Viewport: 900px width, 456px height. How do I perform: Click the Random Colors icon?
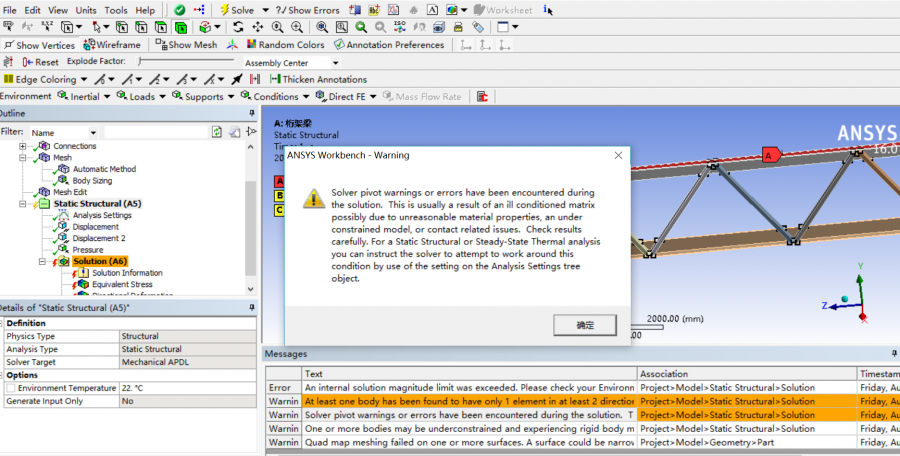point(251,45)
